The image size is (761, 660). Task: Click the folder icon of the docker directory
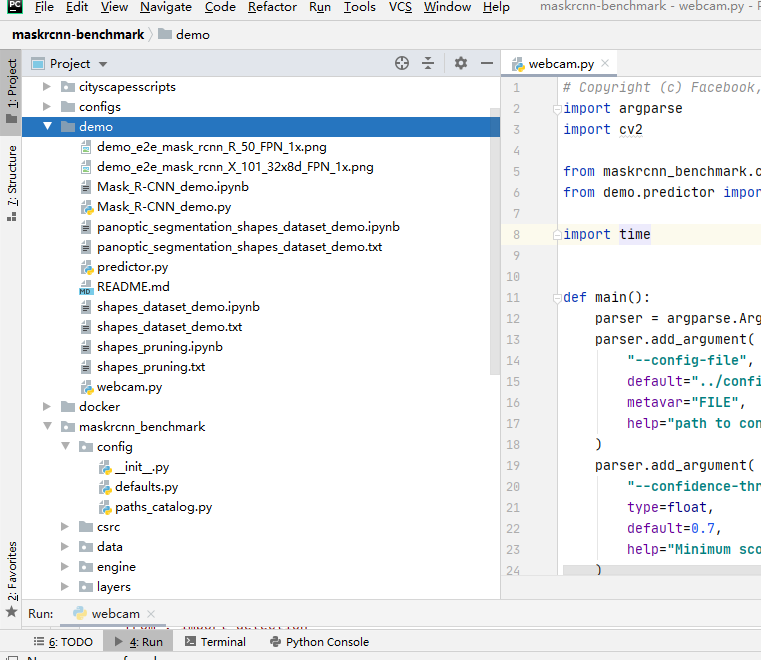[x=68, y=407]
